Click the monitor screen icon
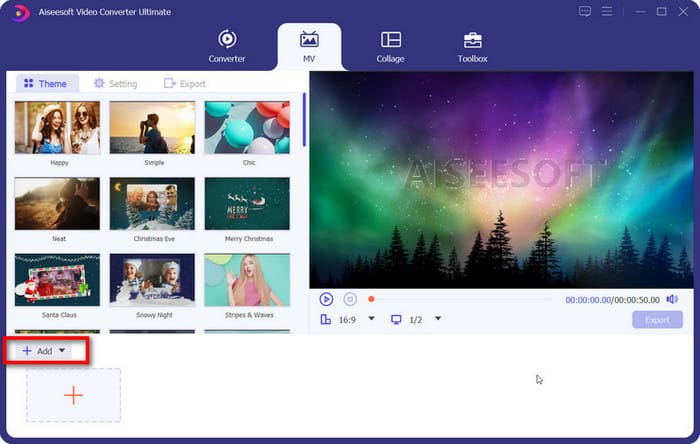Image resolution: width=700 pixels, height=444 pixels. click(396, 320)
